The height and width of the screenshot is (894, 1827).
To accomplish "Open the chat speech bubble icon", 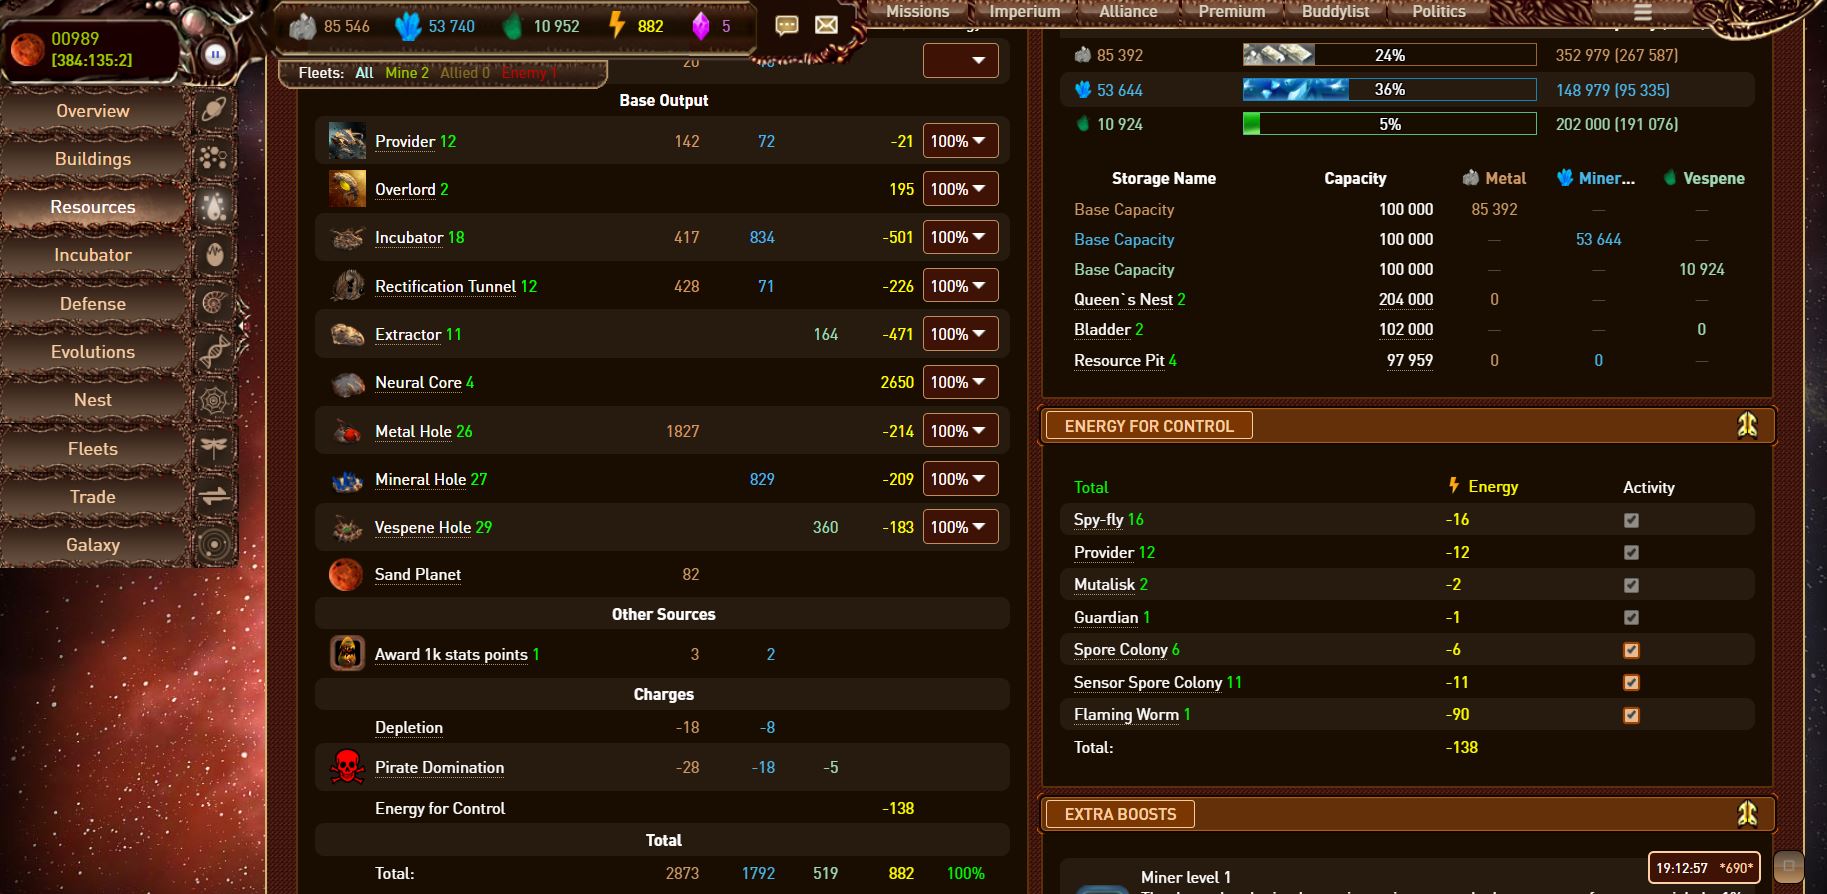I will (x=787, y=25).
